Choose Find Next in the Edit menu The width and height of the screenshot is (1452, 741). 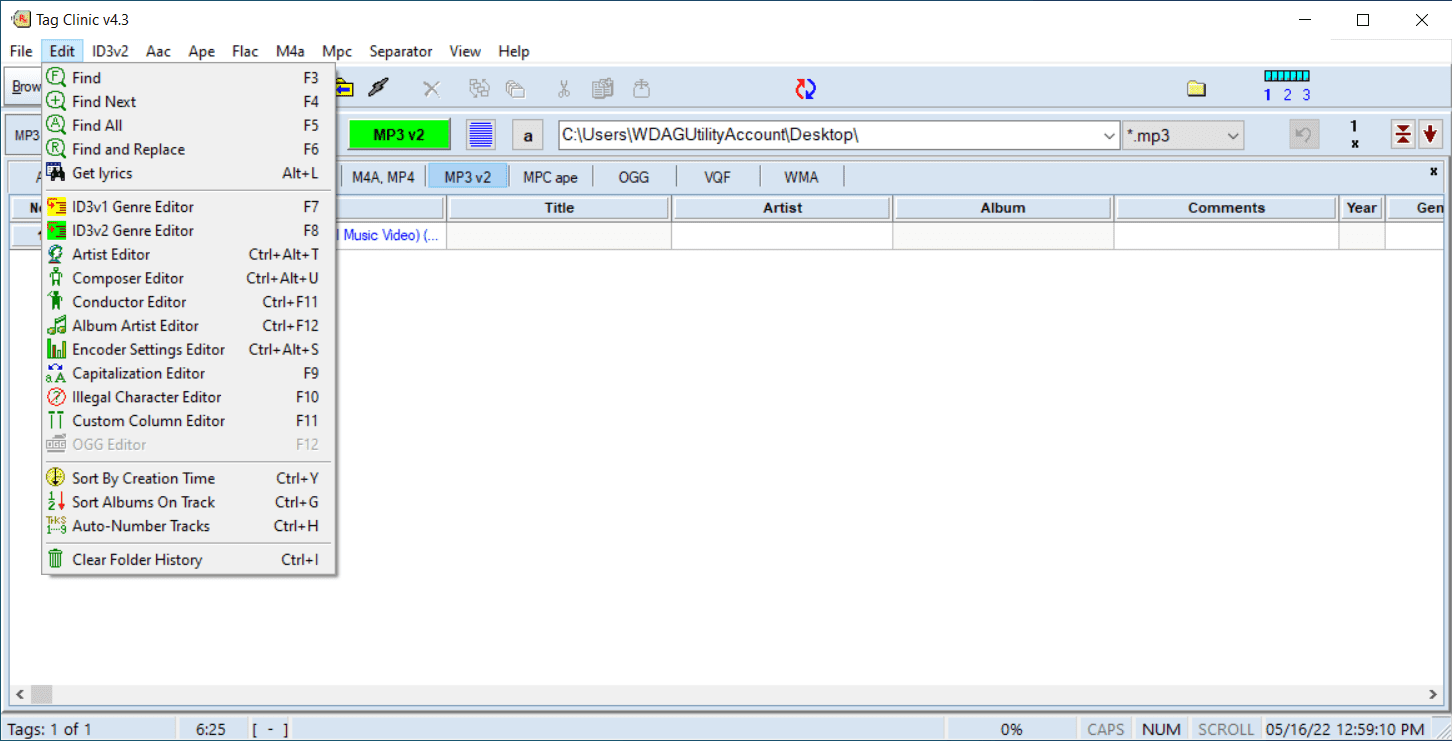188,102
